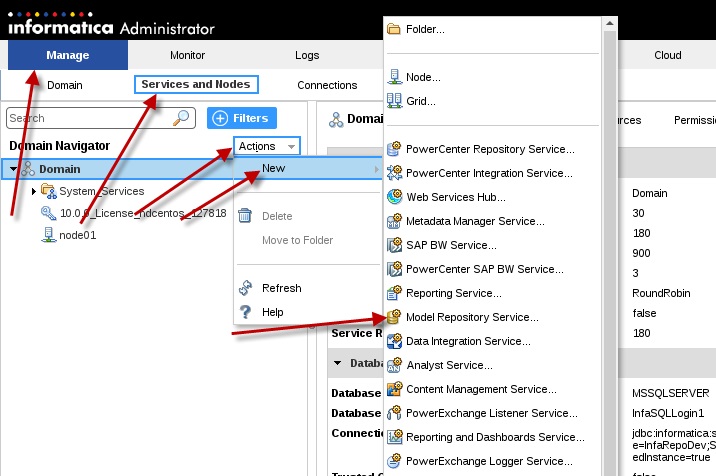Screen dimensions: 716x476
Task: Choose New in Actions menu
Action: click(308, 168)
